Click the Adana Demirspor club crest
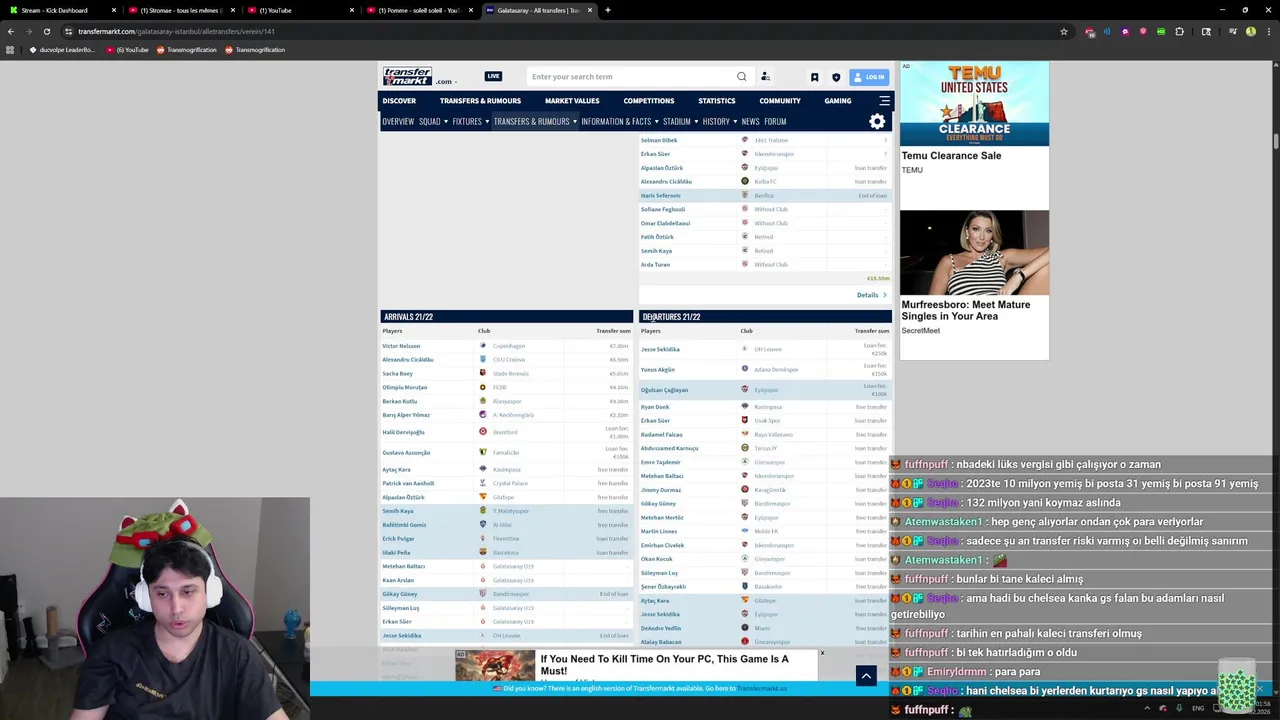 [x=745, y=369]
